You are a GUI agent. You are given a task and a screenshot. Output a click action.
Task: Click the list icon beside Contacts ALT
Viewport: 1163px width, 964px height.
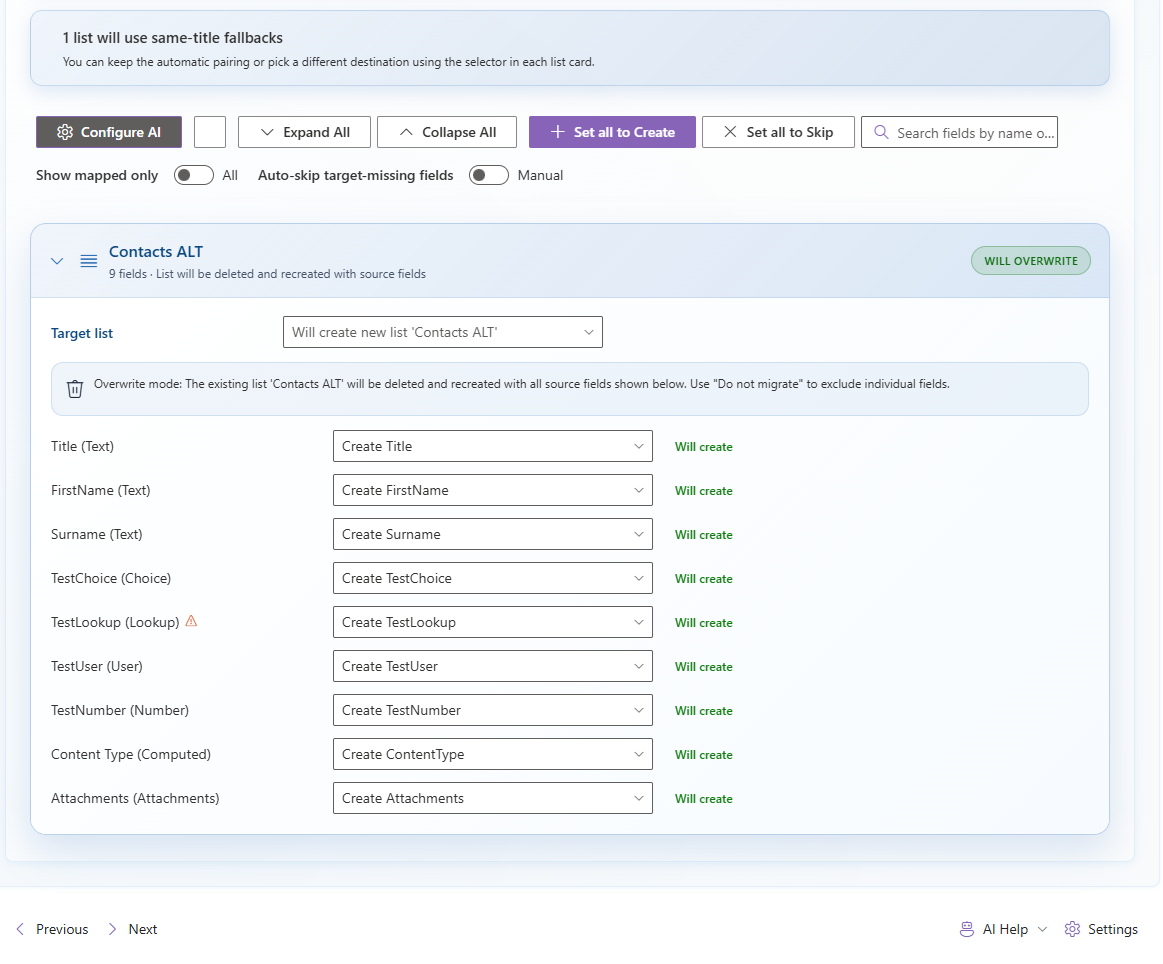point(89,261)
